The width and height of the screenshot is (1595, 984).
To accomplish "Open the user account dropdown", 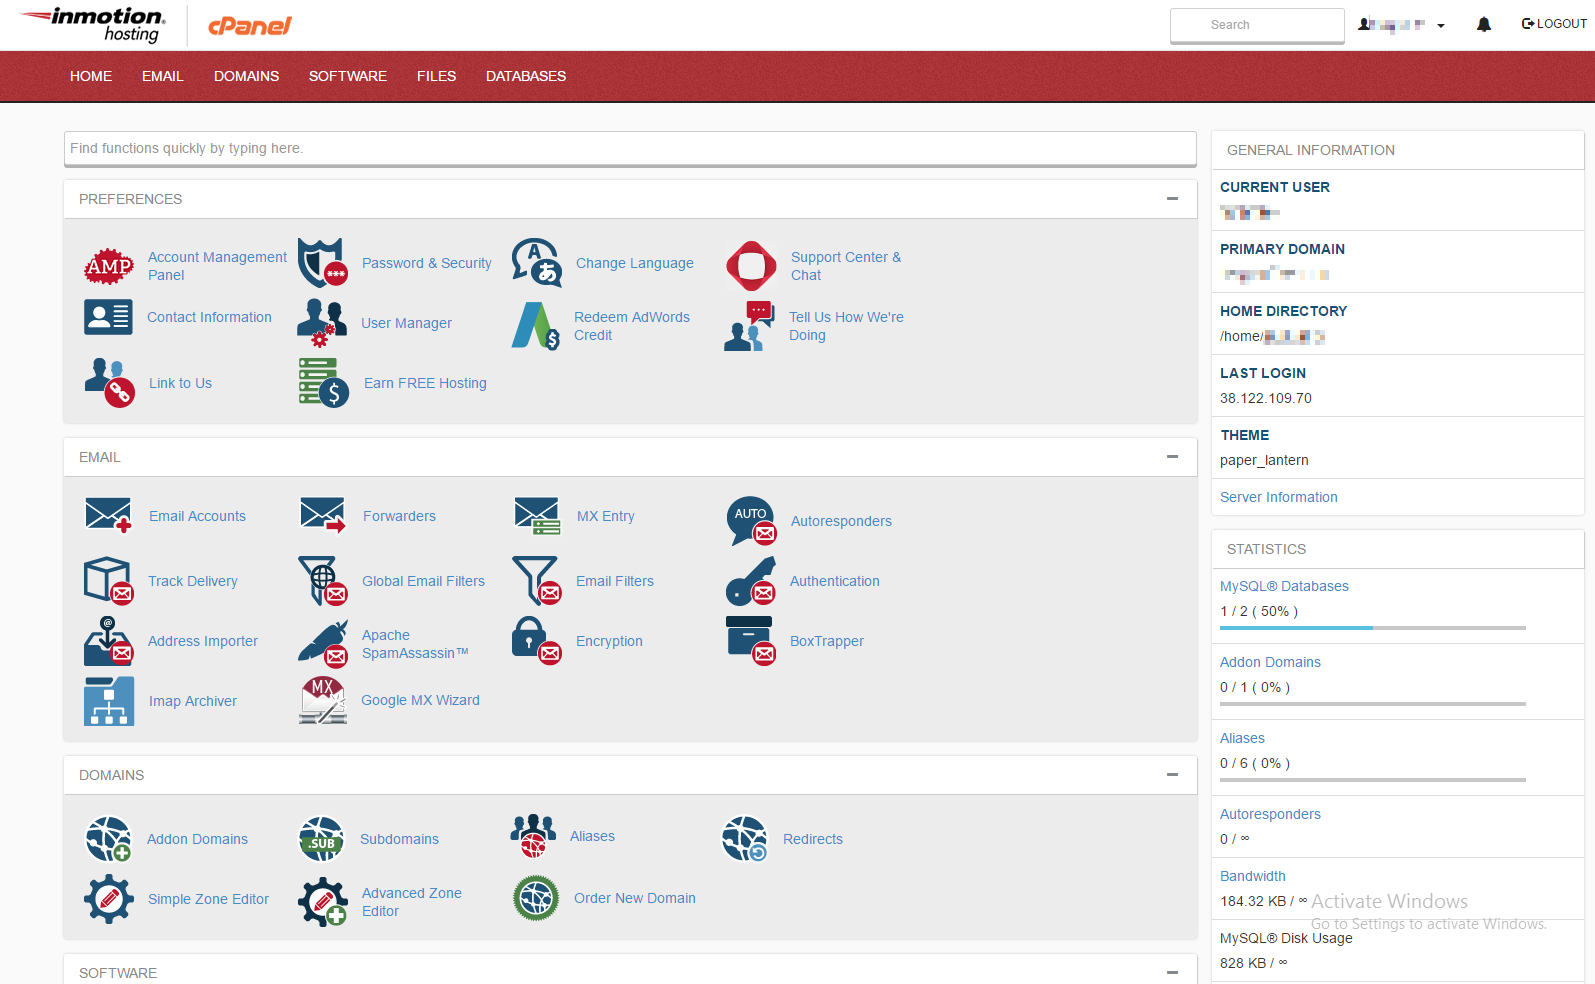I will pyautogui.click(x=1401, y=25).
